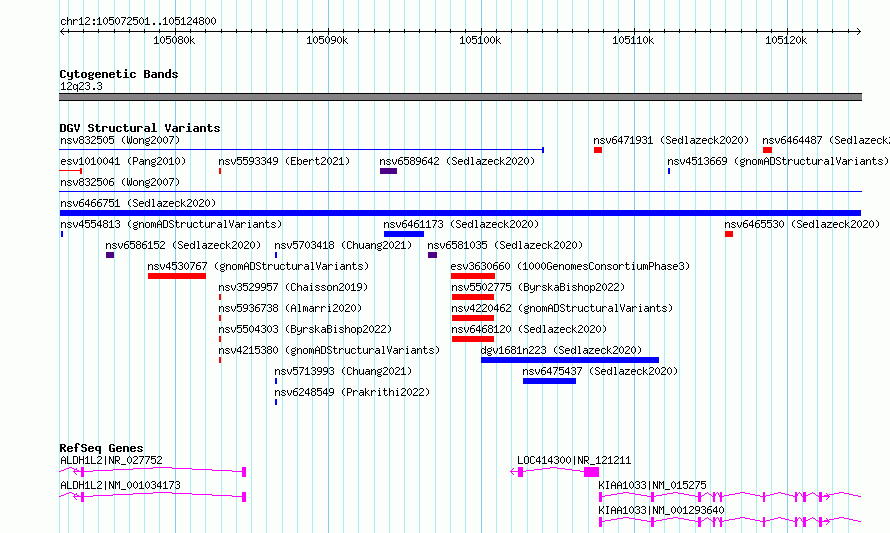This screenshot has height=533, width=890.
Task: Click the nsv832505 (Wong2007) variant label
Action: click(120, 140)
